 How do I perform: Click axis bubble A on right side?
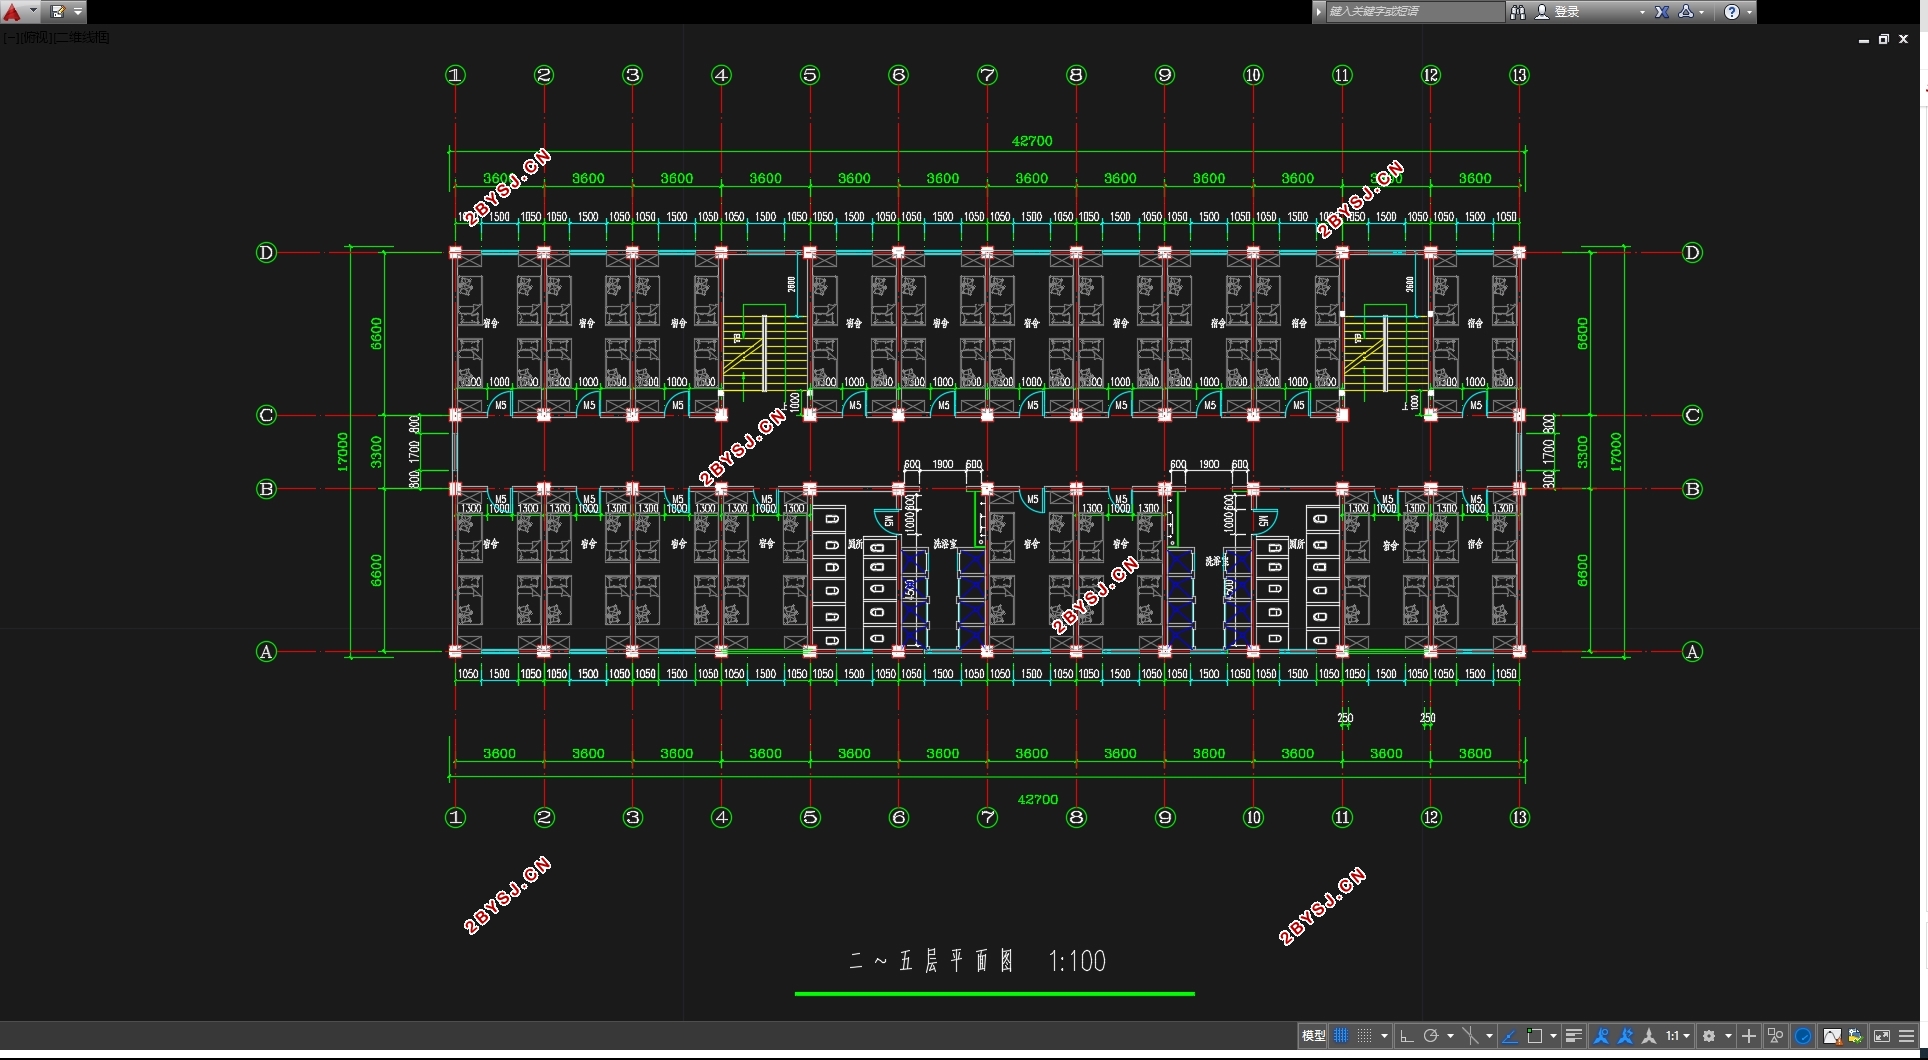[1692, 652]
